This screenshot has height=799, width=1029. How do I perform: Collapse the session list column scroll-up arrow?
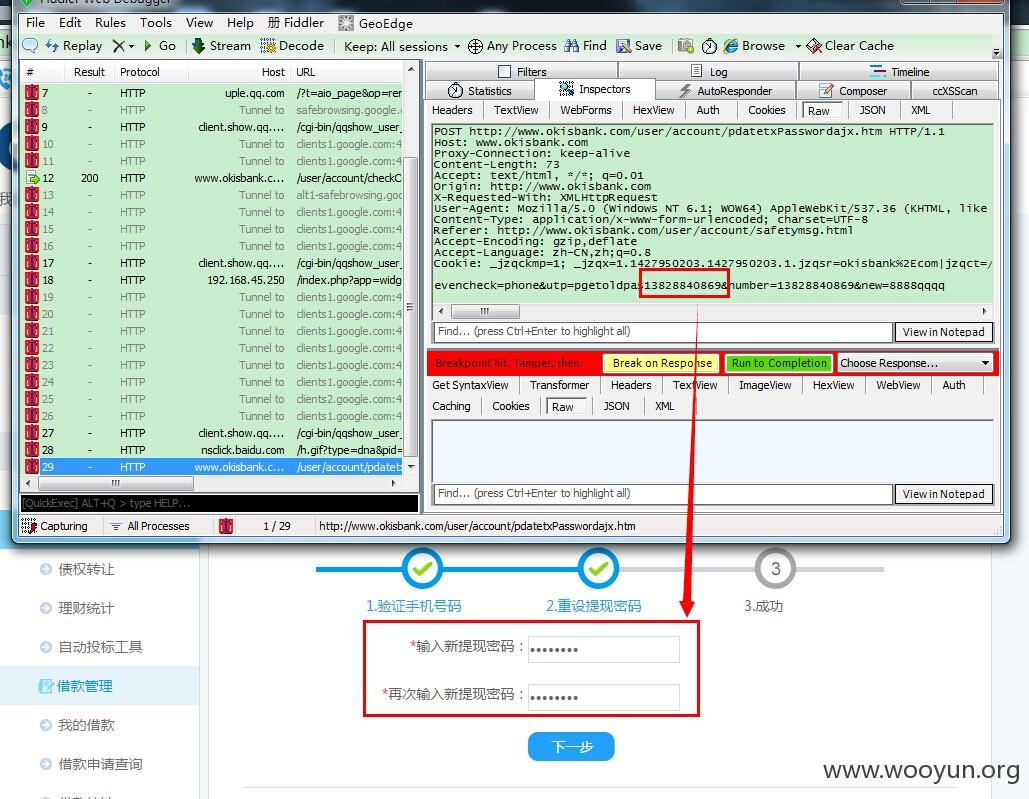click(411, 70)
